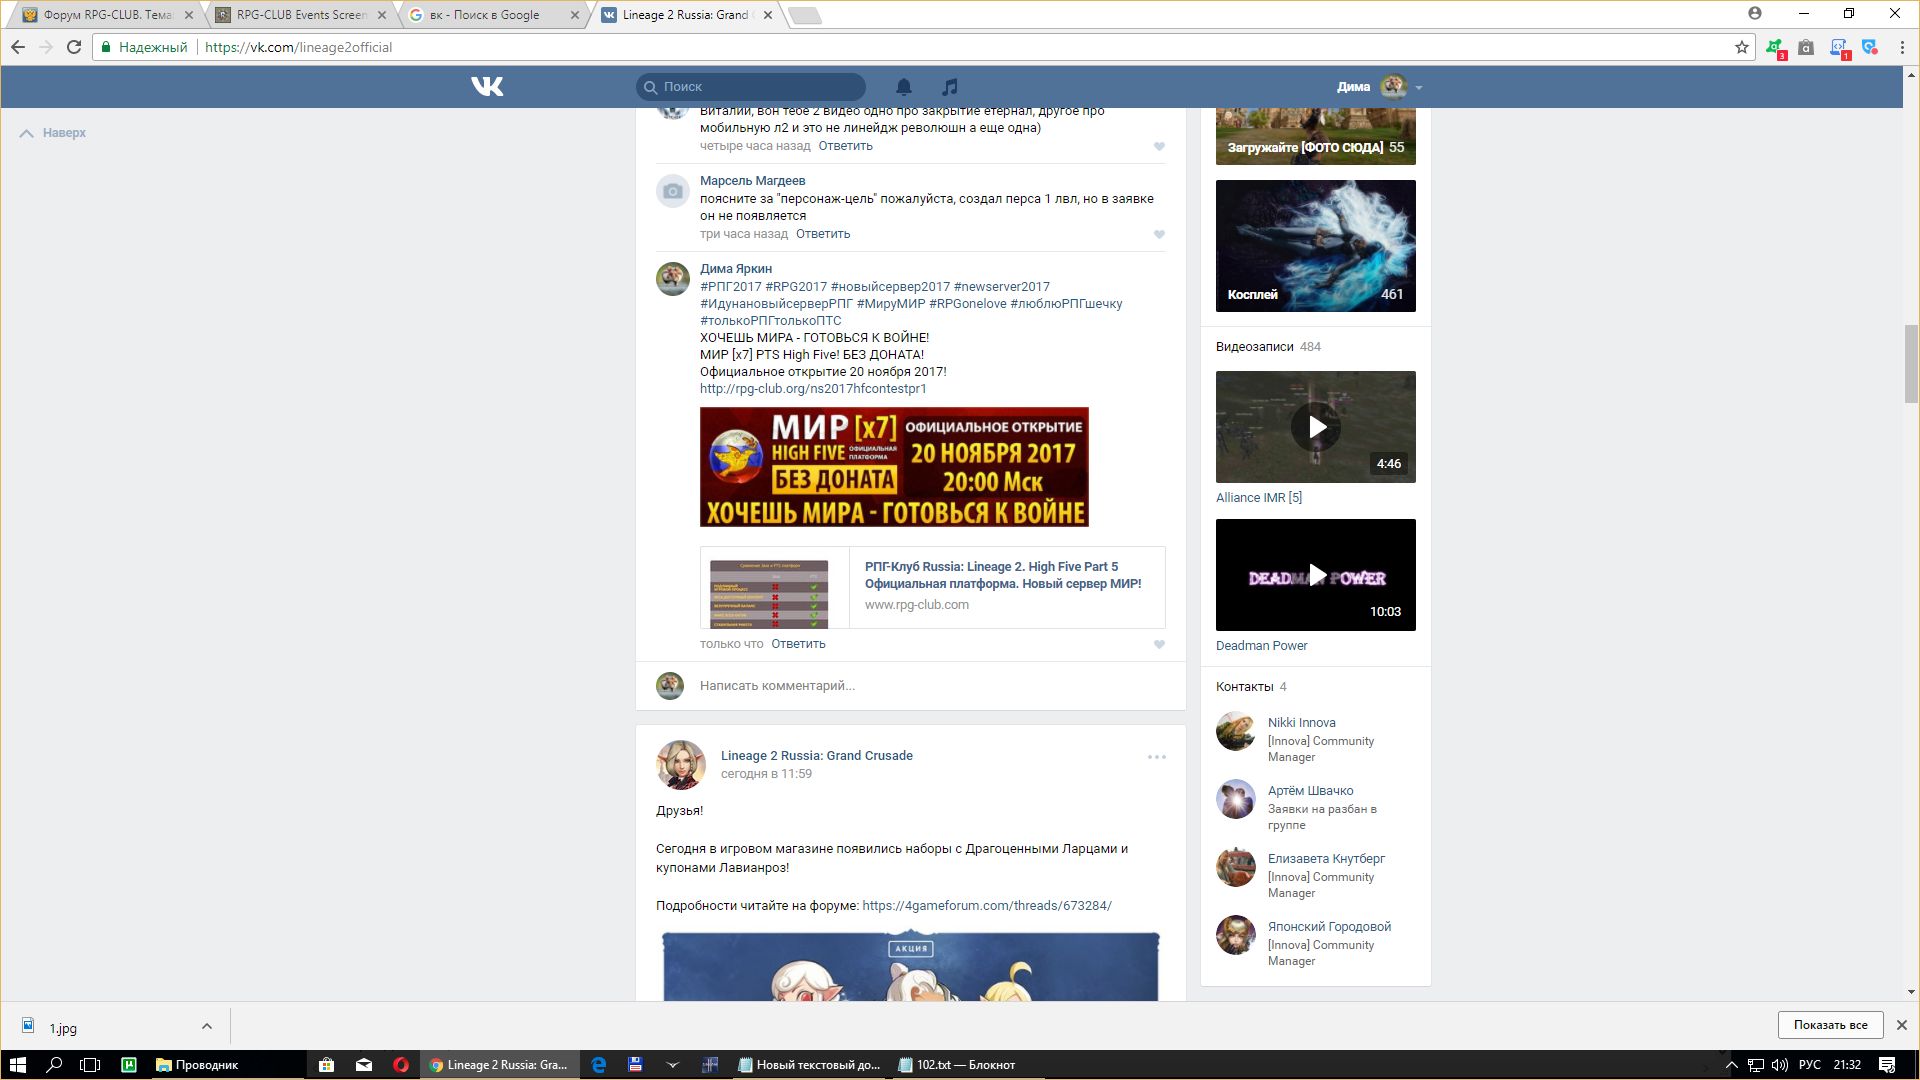Open post options three-dots icon

tap(1156, 757)
